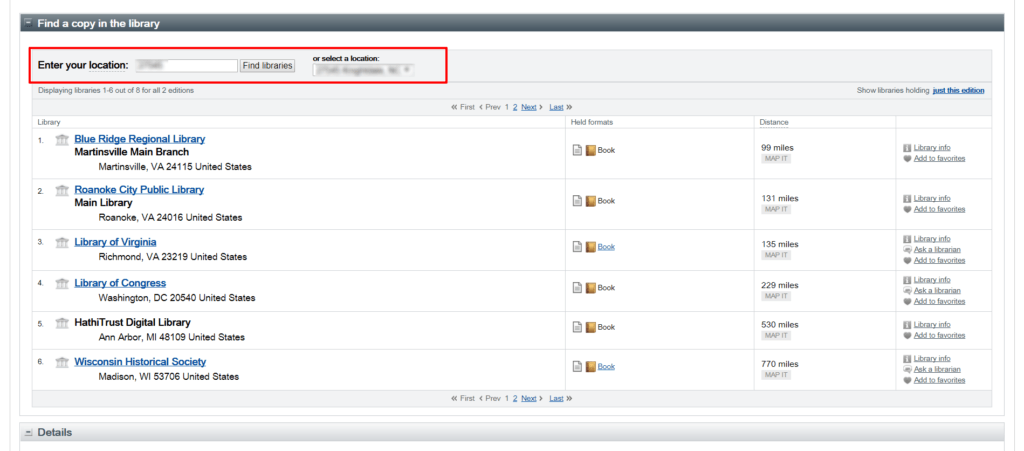
Task: Open Library info for Blue Ridge Regional Library
Action: tap(931, 148)
